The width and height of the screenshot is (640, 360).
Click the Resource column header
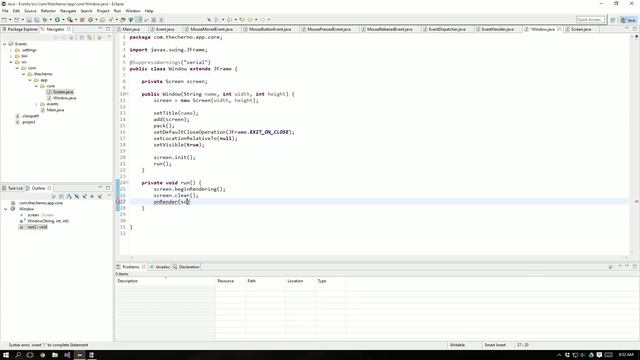[231, 281]
